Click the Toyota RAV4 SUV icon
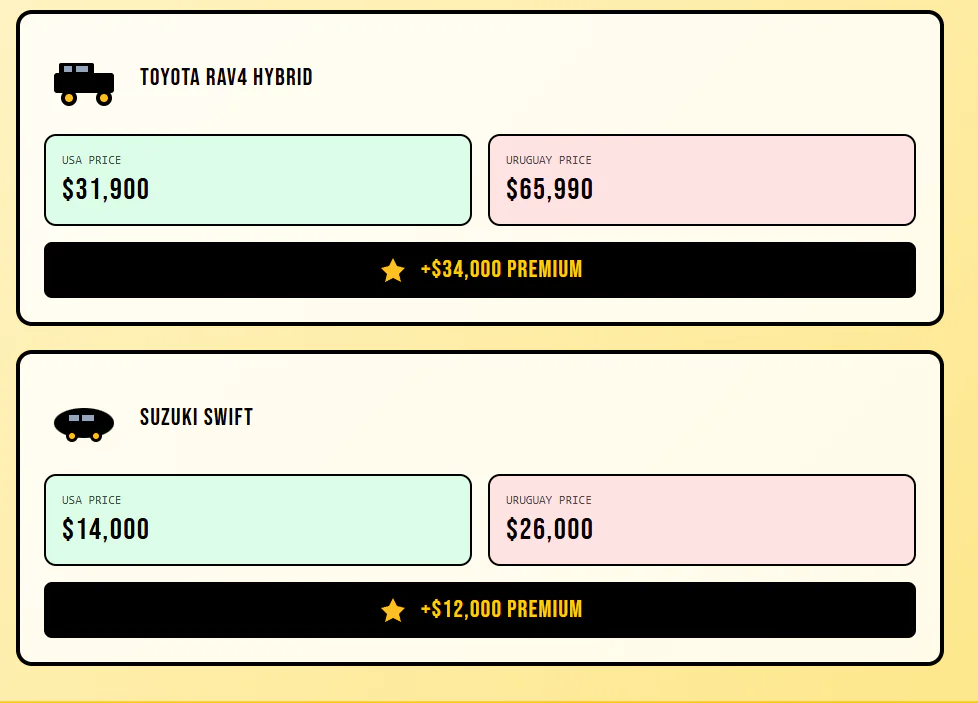Viewport: 978px width, 703px height. click(84, 83)
